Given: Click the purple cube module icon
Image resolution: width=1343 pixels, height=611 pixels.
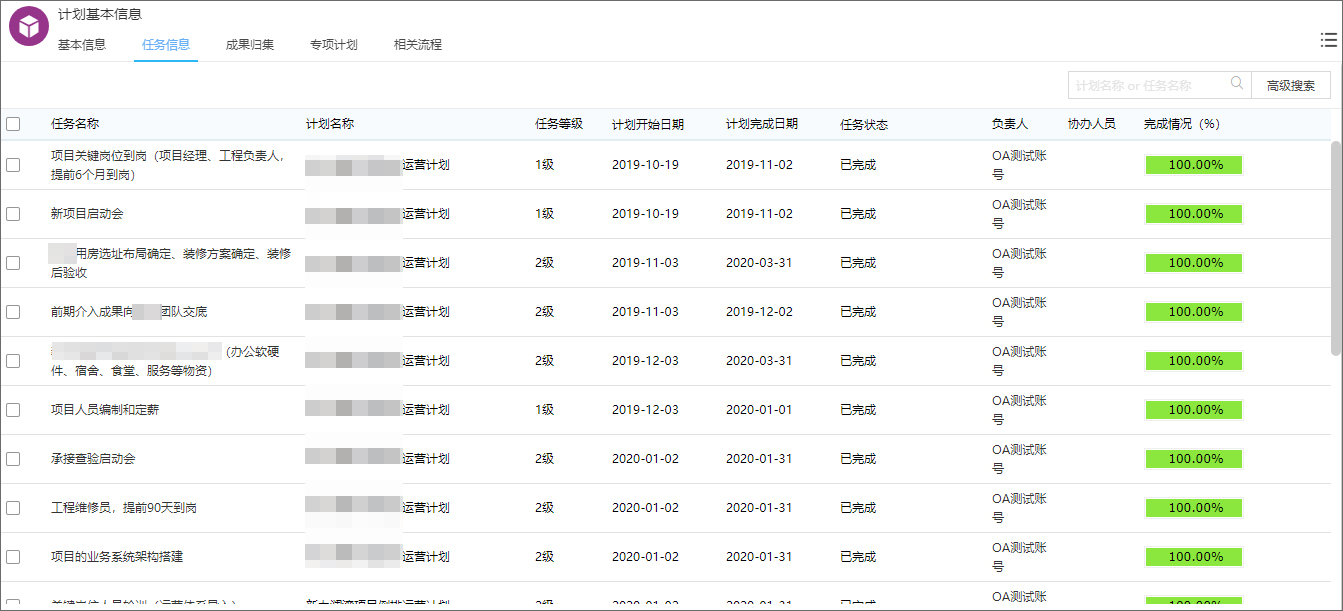Looking at the screenshot, I should [x=29, y=26].
